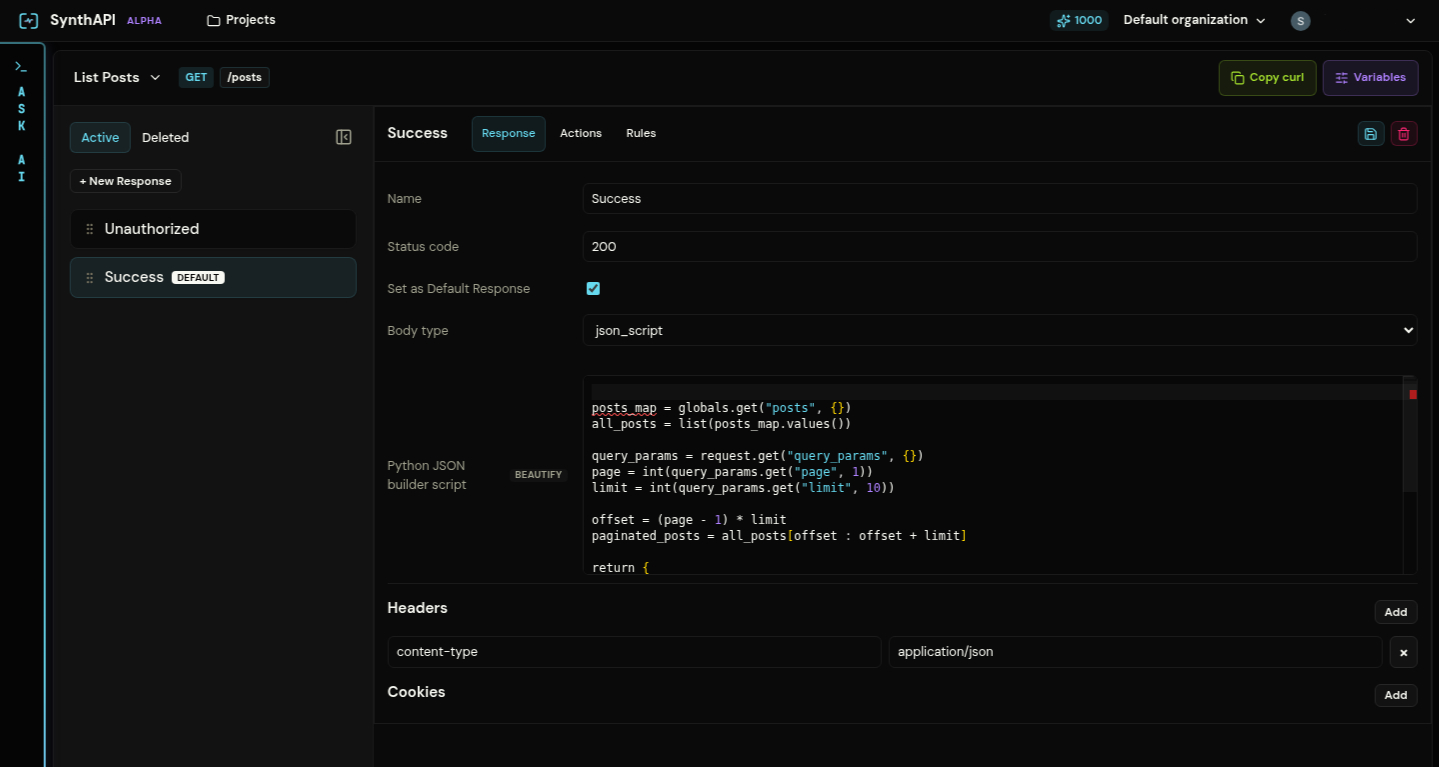Screen dimensions: 1439x767
Task: Collapse the responses sidebar panel
Action: click(344, 137)
